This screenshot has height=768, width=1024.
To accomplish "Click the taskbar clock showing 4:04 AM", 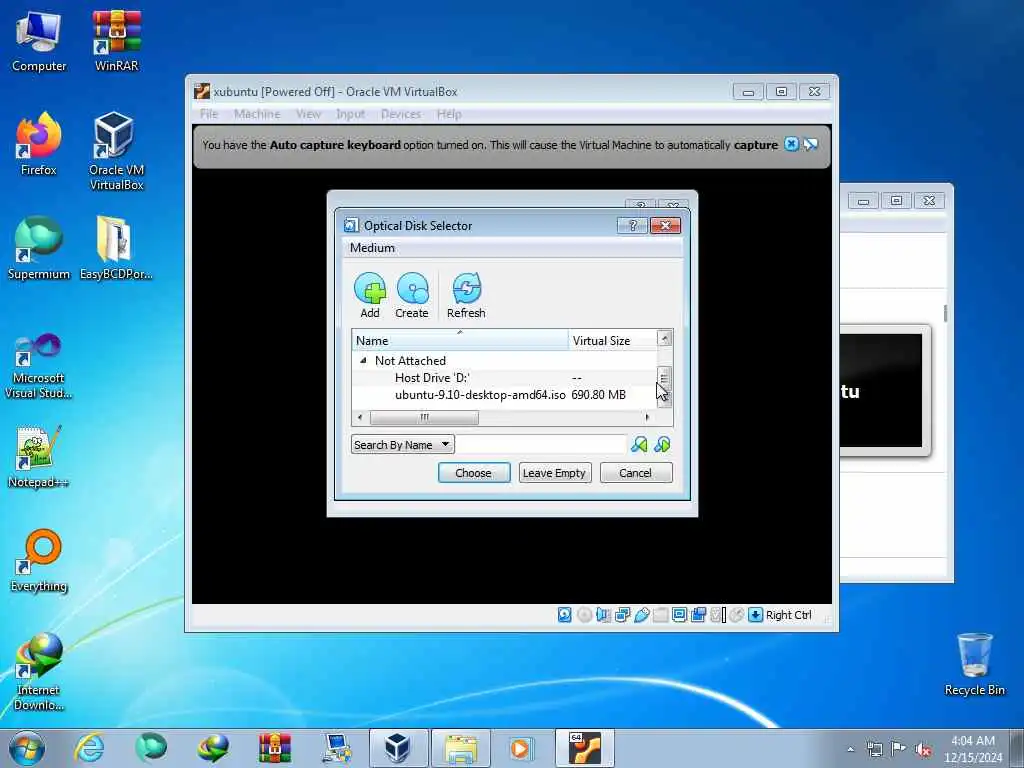I will click(x=973, y=748).
